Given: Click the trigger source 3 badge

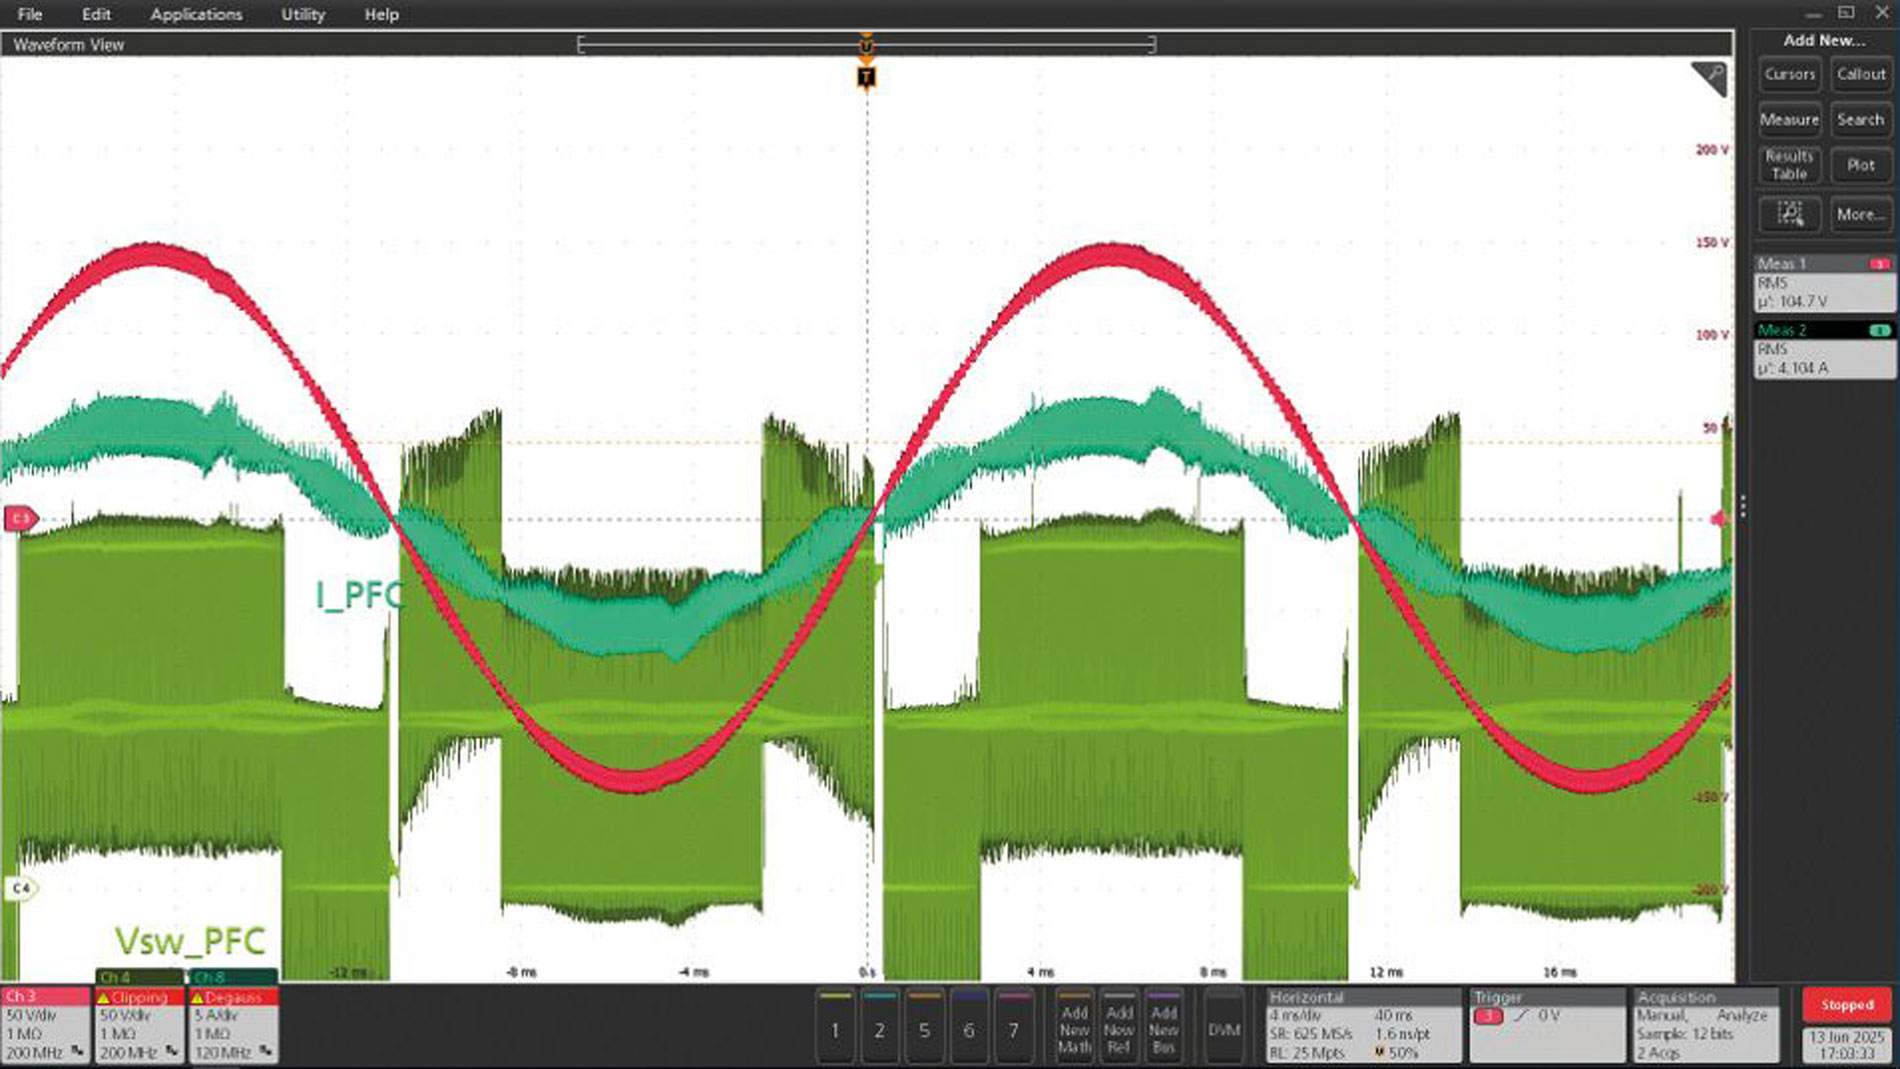Looking at the screenshot, I should [x=1488, y=1016].
